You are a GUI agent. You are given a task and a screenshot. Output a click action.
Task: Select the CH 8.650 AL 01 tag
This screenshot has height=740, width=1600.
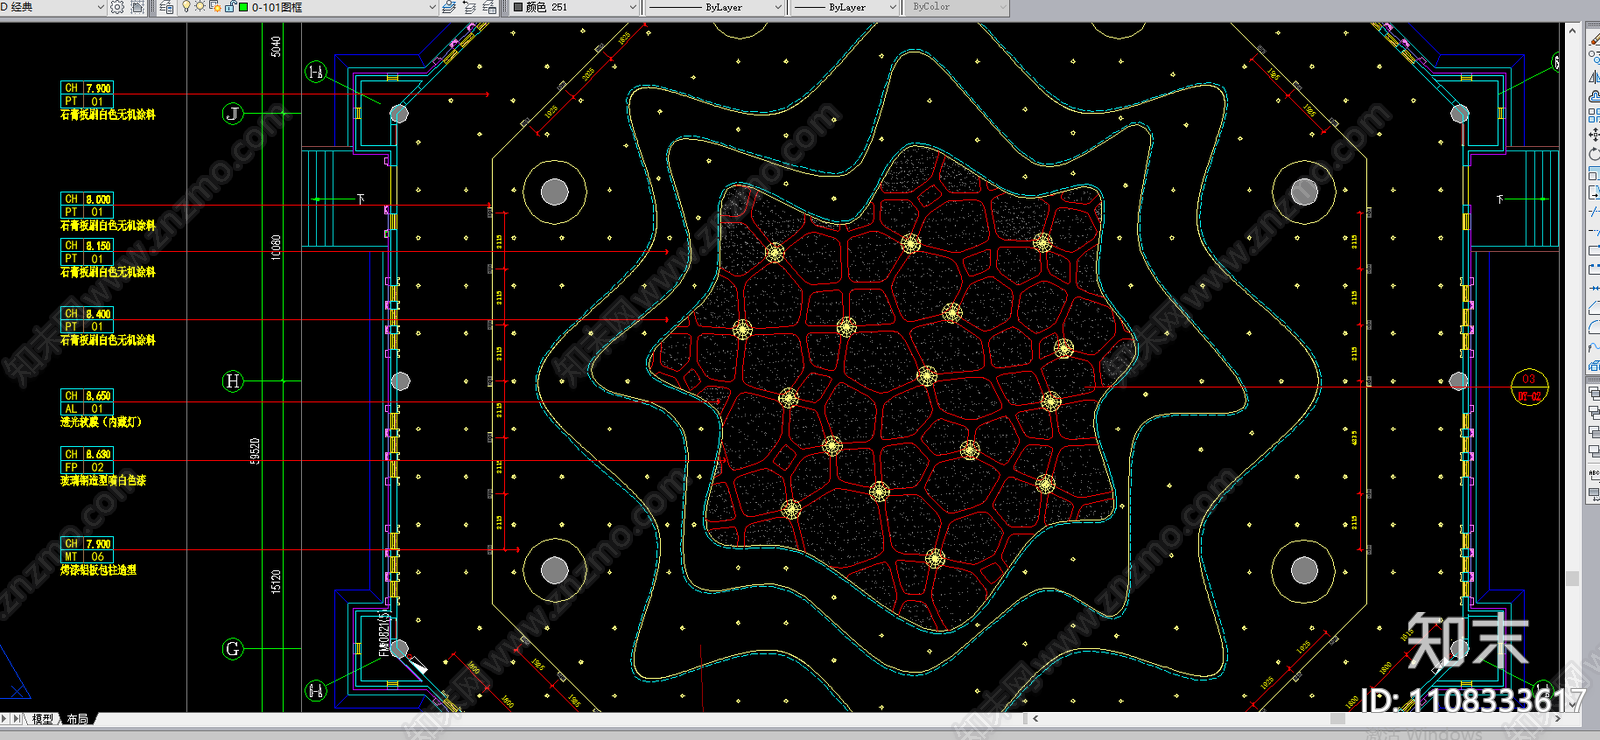(x=87, y=402)
